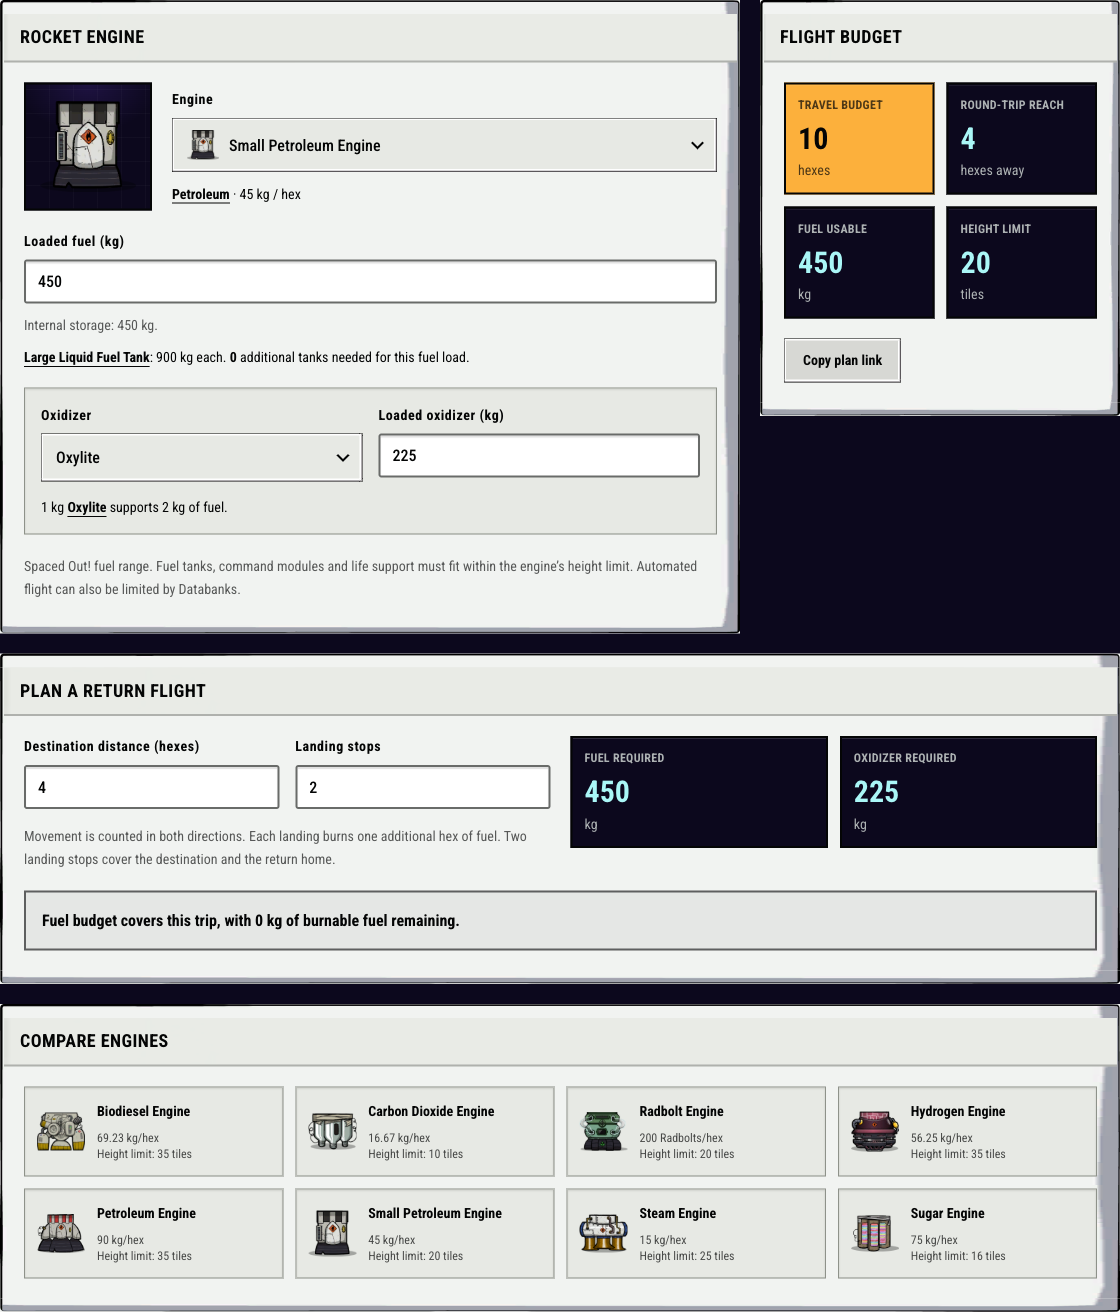Click the Petroleum Engine icon in compare list

pyautogui.click(x=61, y=1233)
